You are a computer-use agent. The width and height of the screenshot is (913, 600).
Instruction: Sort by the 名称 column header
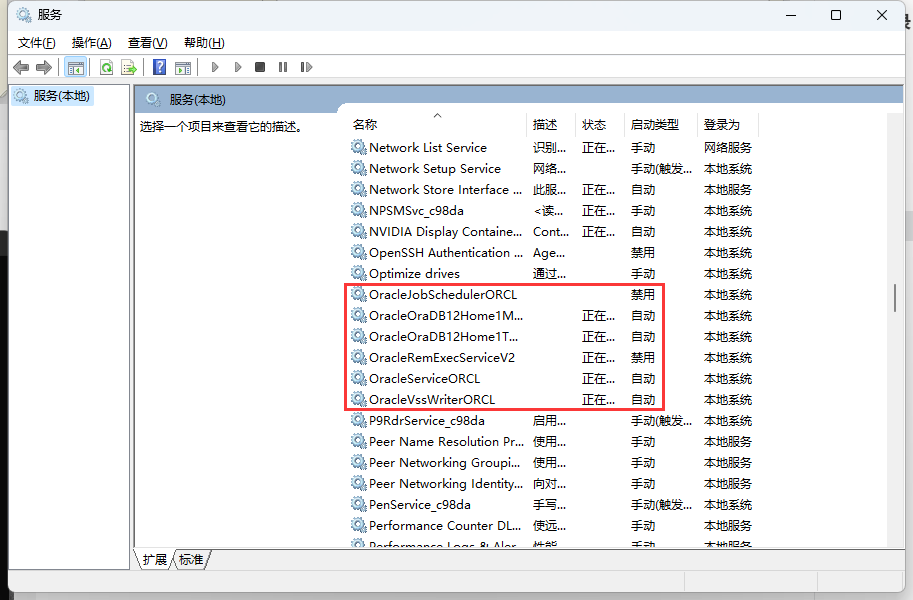tap(437, 124)
